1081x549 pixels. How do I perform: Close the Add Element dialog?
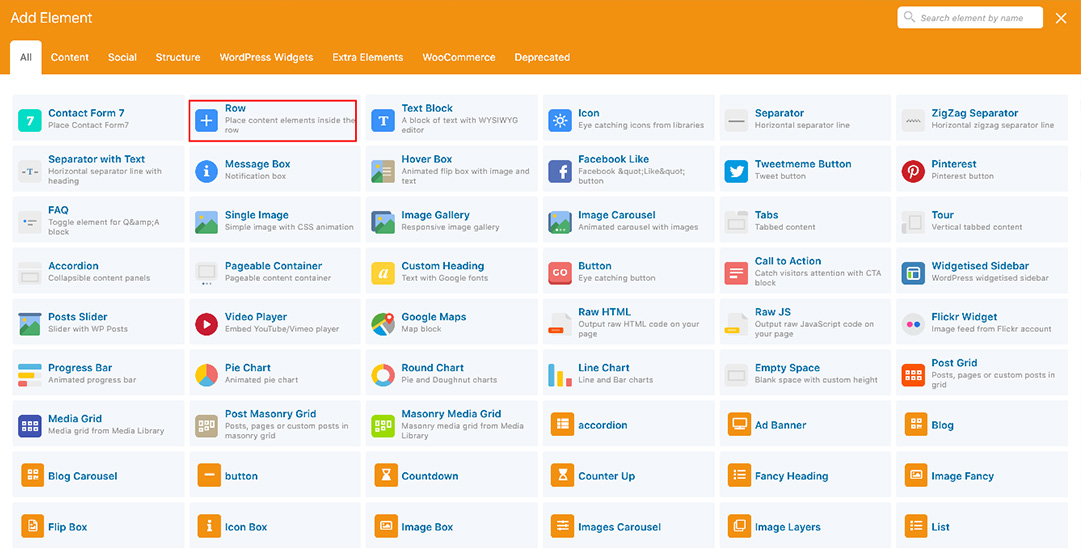[1061, 19]
